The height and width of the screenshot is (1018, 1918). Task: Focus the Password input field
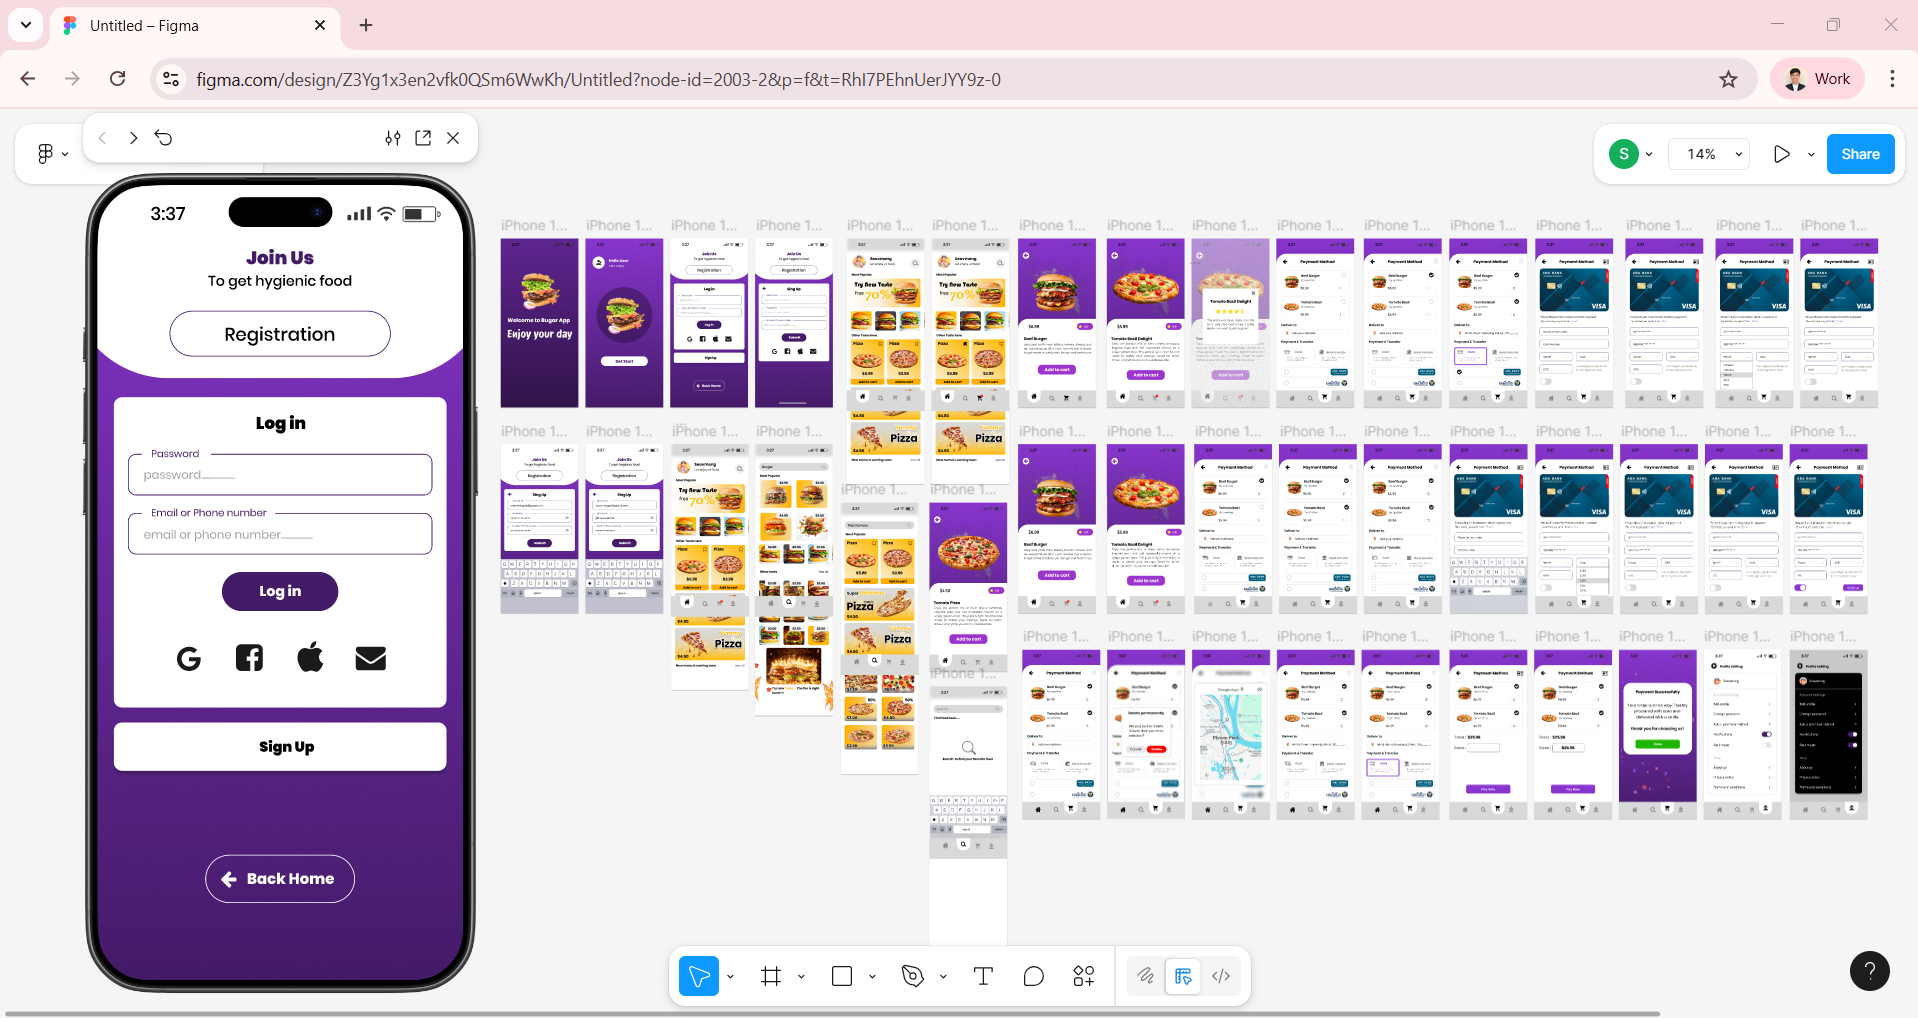280,475
